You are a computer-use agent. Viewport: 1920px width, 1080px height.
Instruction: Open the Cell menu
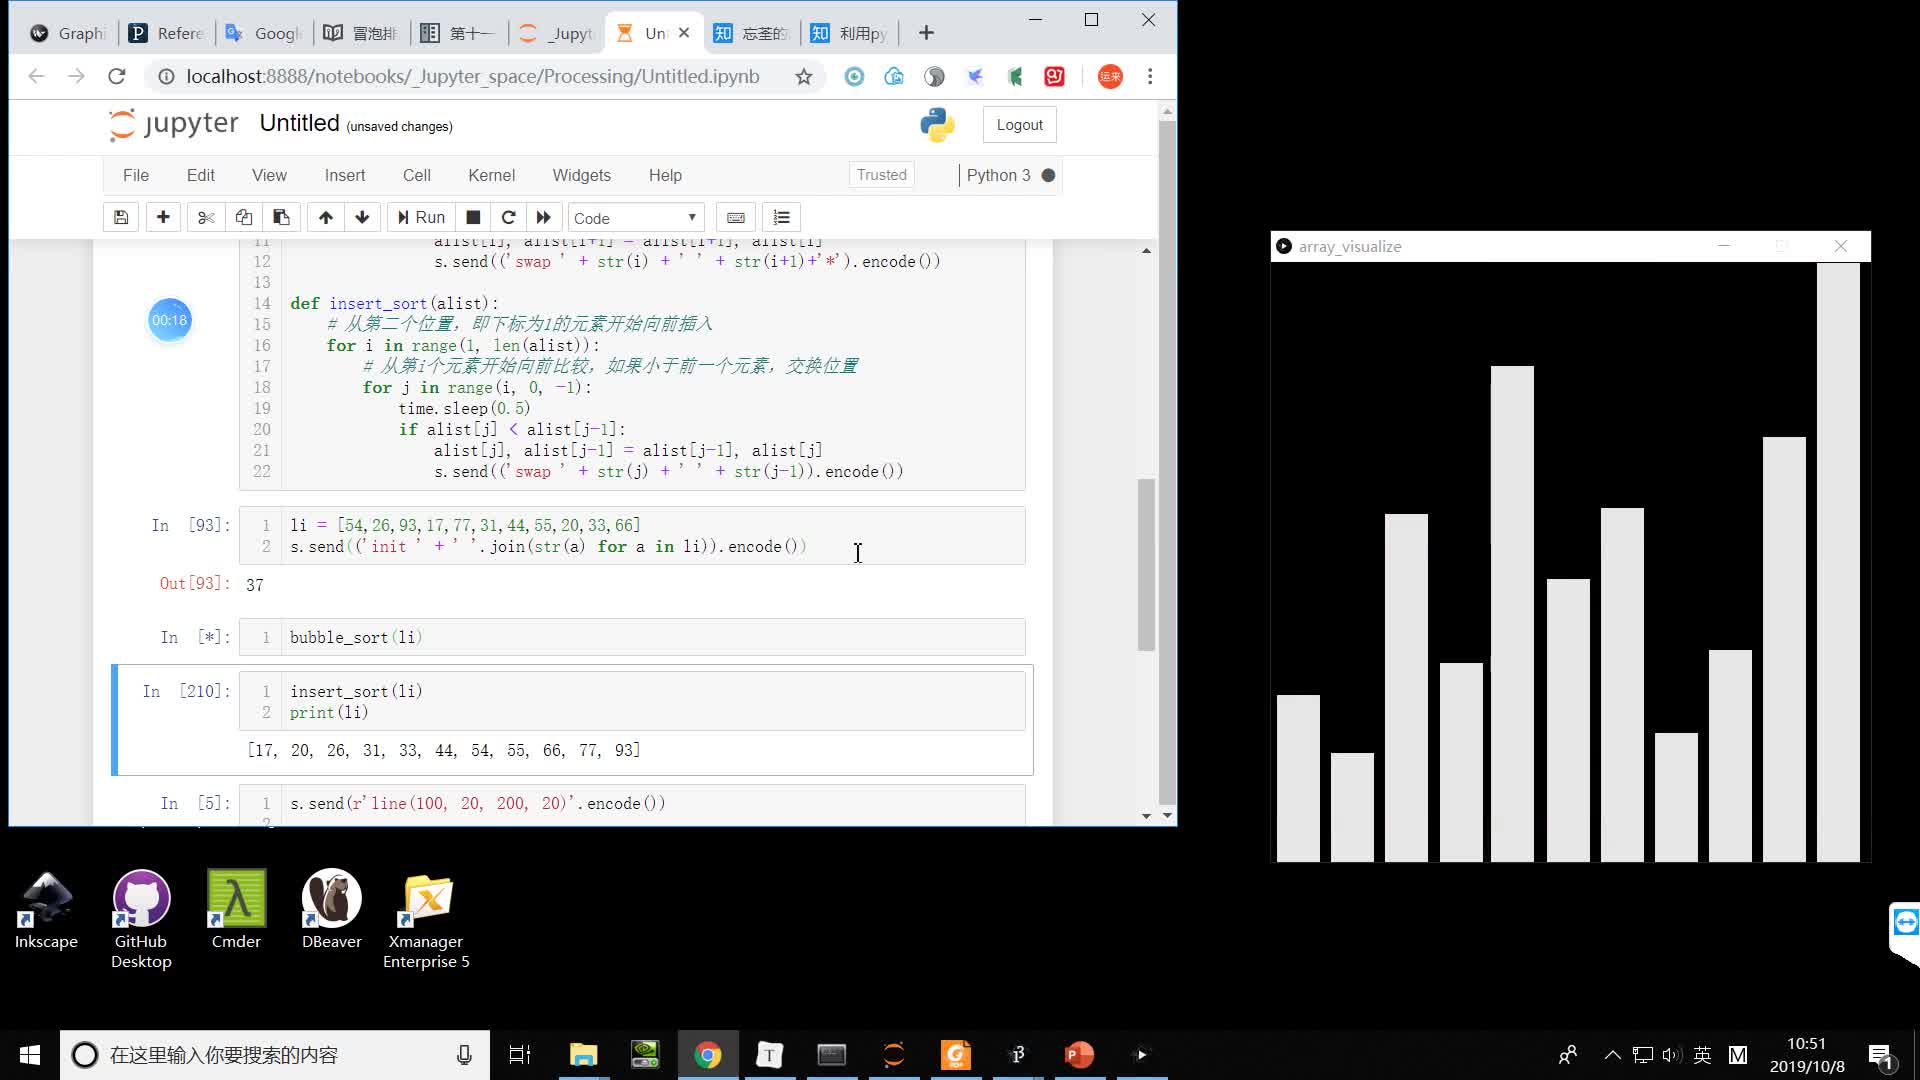pos(416,175)
